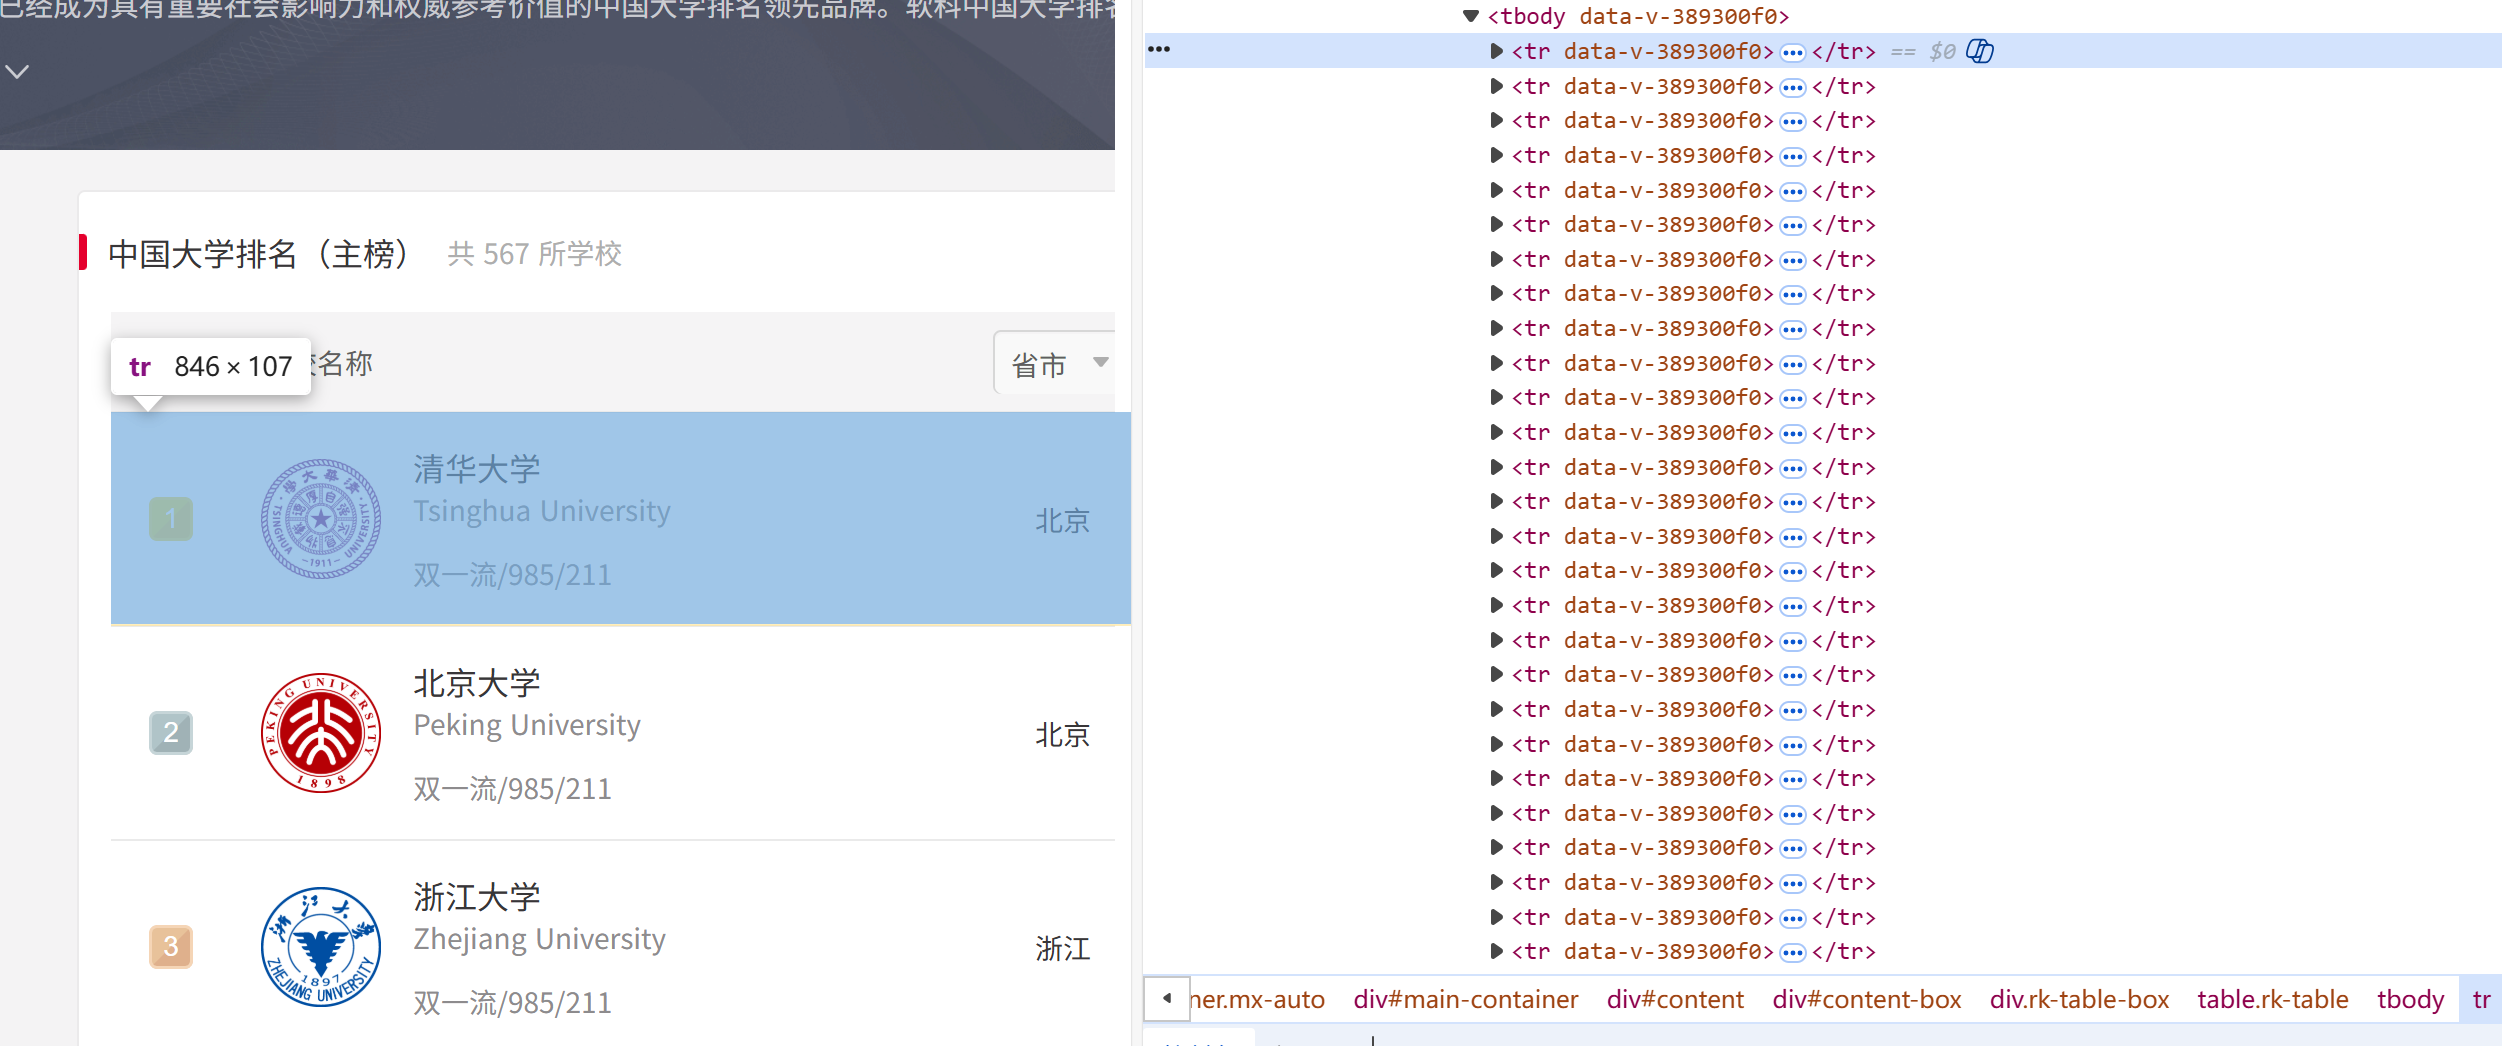Click the Tsinghua University English name
Screen dimensions: 2502x1046
tap(542, 512)
